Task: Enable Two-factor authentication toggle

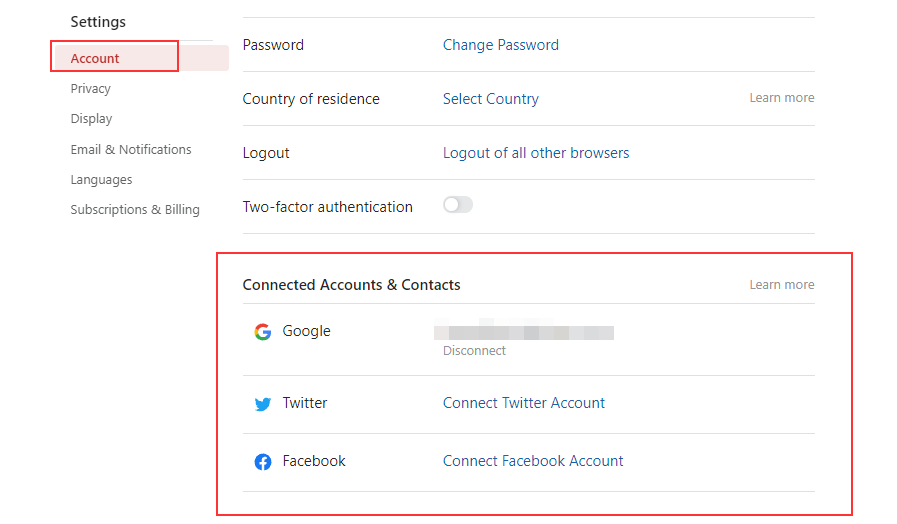Action: [458, 205]
